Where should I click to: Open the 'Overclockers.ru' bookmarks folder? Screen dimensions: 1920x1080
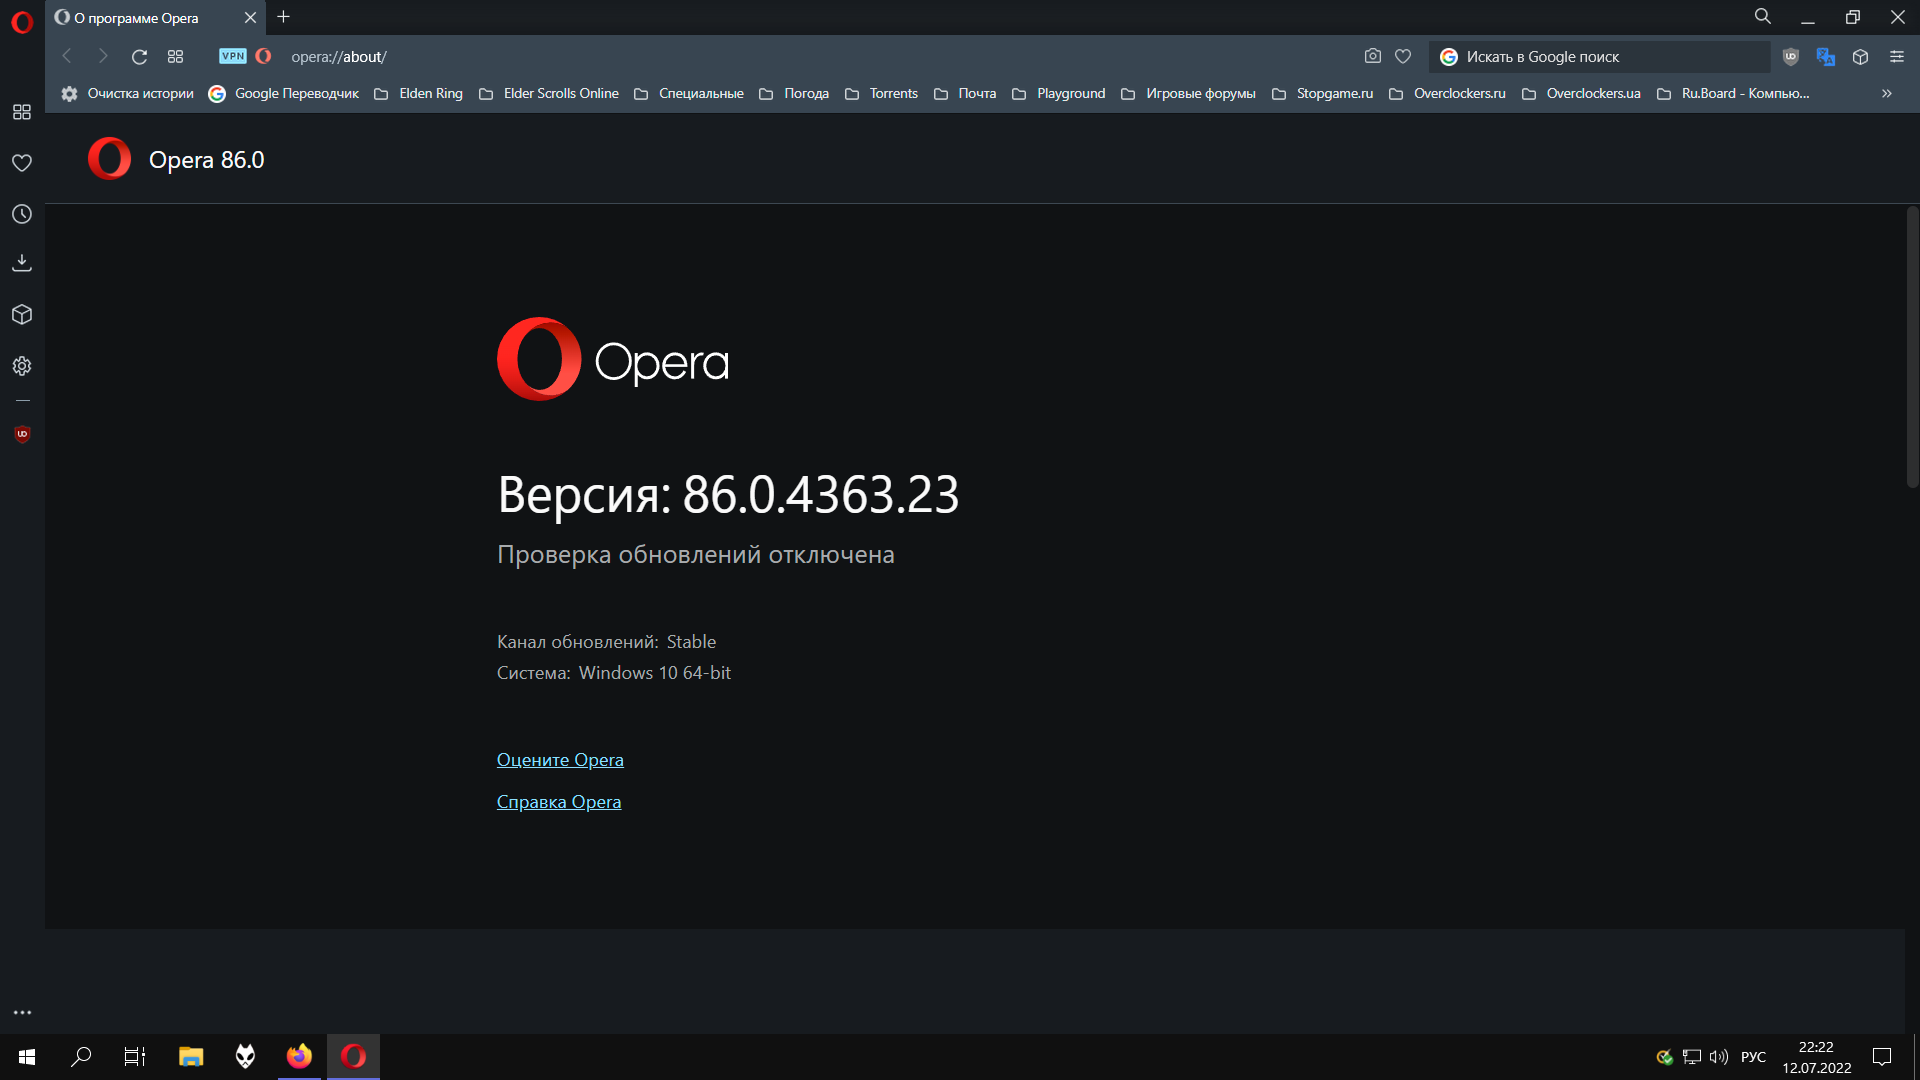[x=1447, y=93]
